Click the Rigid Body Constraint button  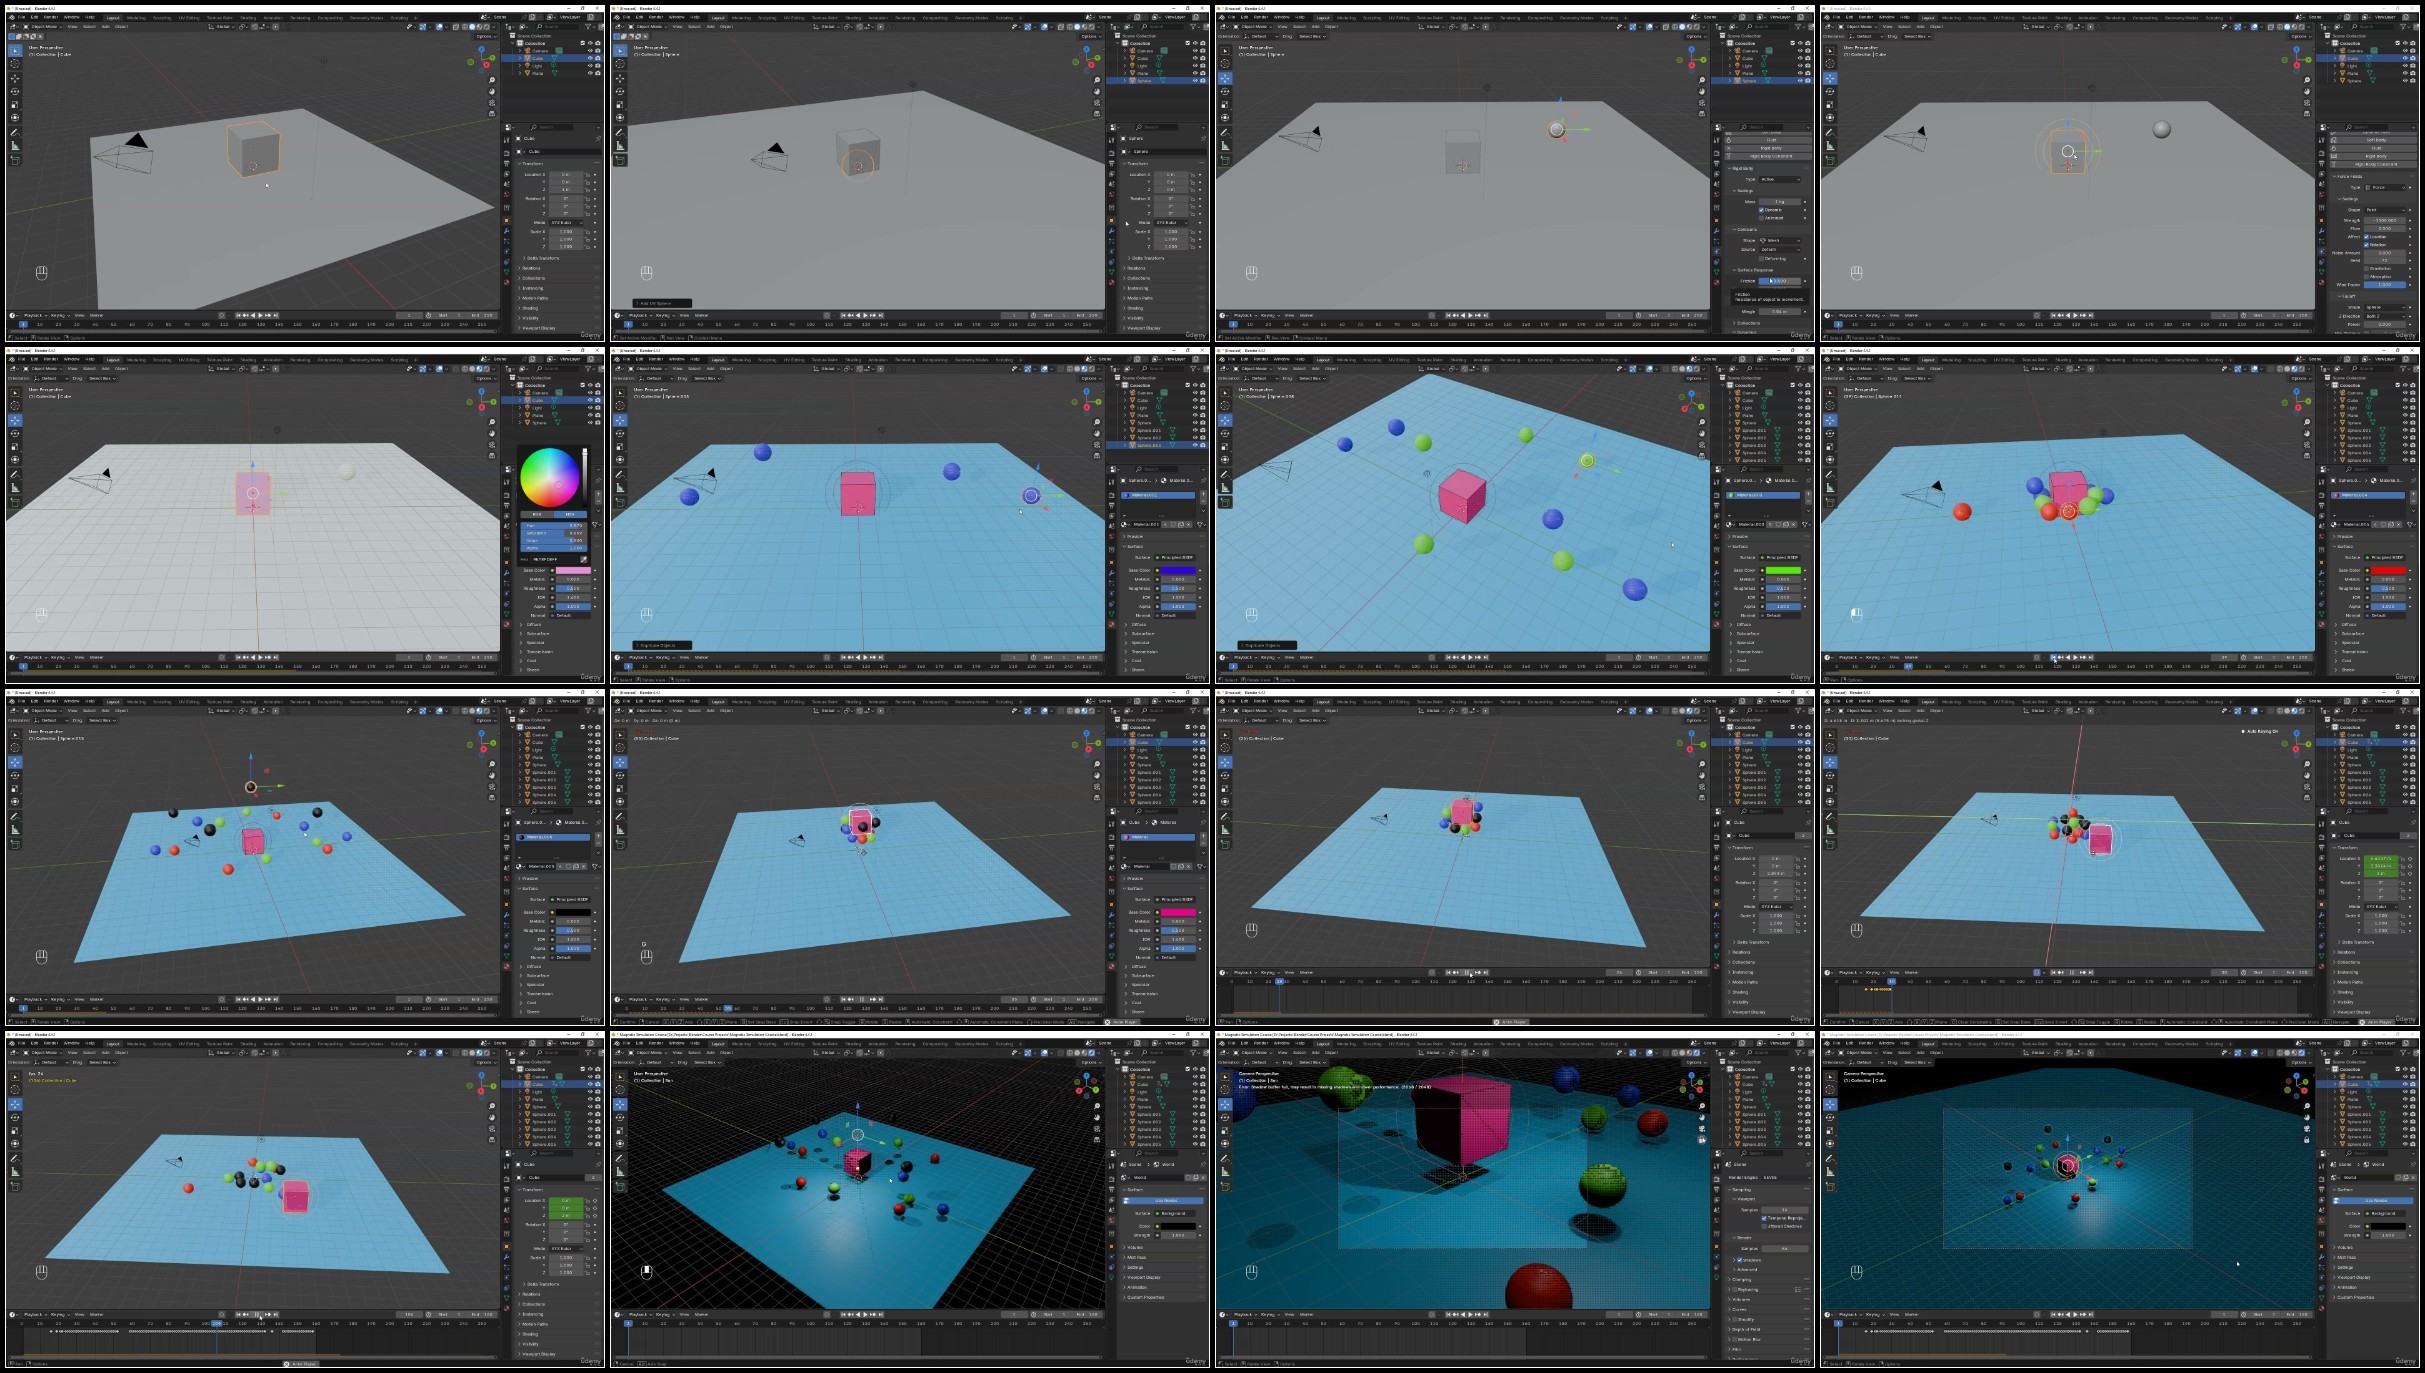click(1770, 156)
